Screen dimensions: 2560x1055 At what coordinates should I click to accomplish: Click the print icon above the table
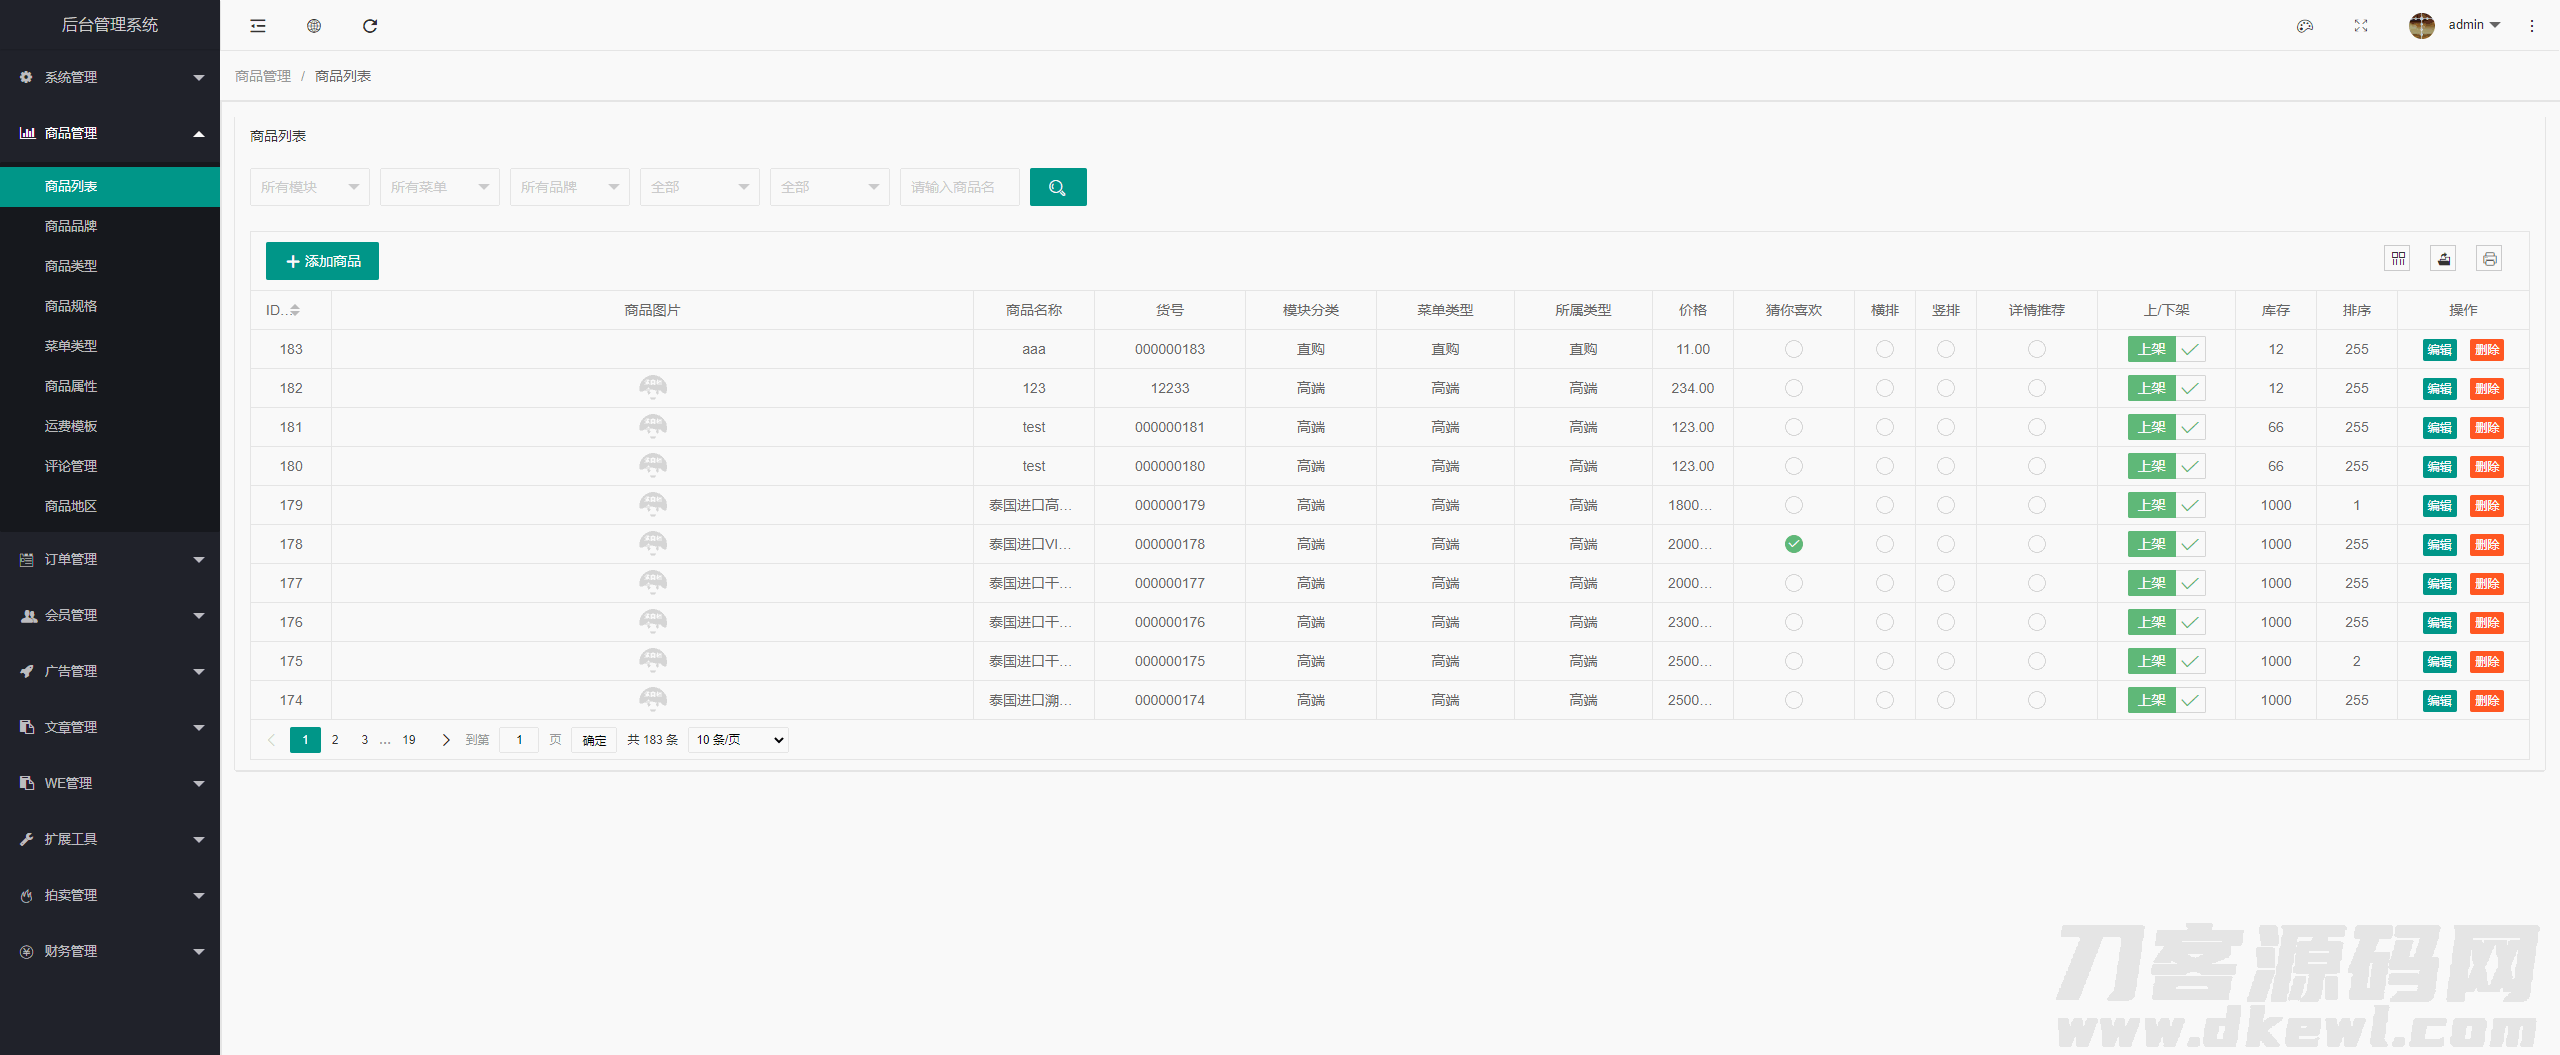[2489, 259]
